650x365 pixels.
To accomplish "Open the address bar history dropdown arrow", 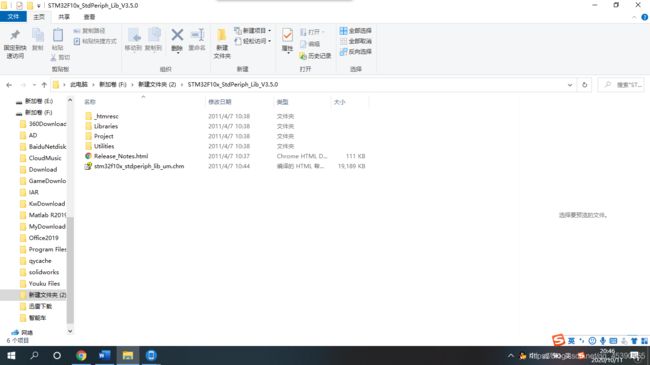I will (570, 85).
